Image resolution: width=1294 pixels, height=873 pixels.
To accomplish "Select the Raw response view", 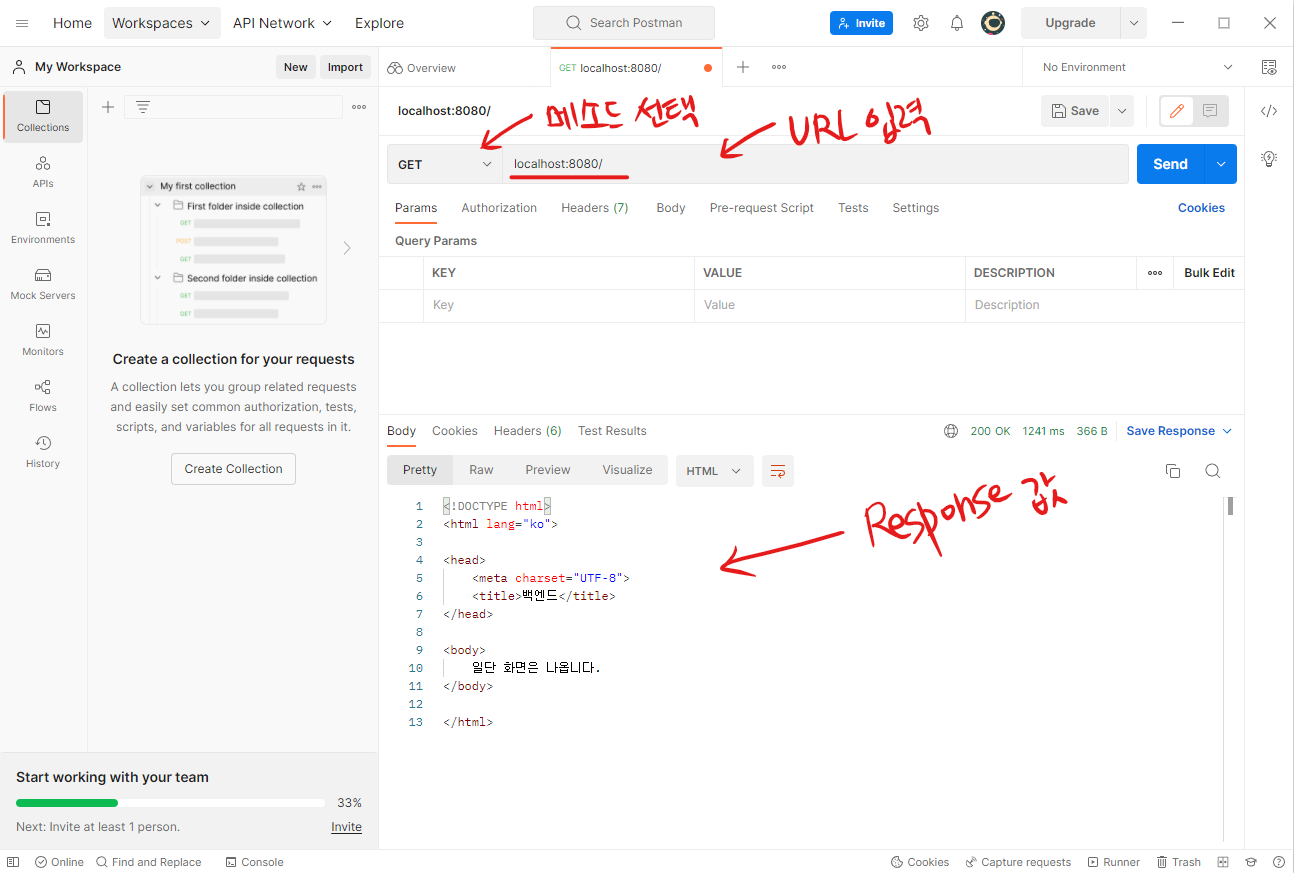I will (482, 470).
